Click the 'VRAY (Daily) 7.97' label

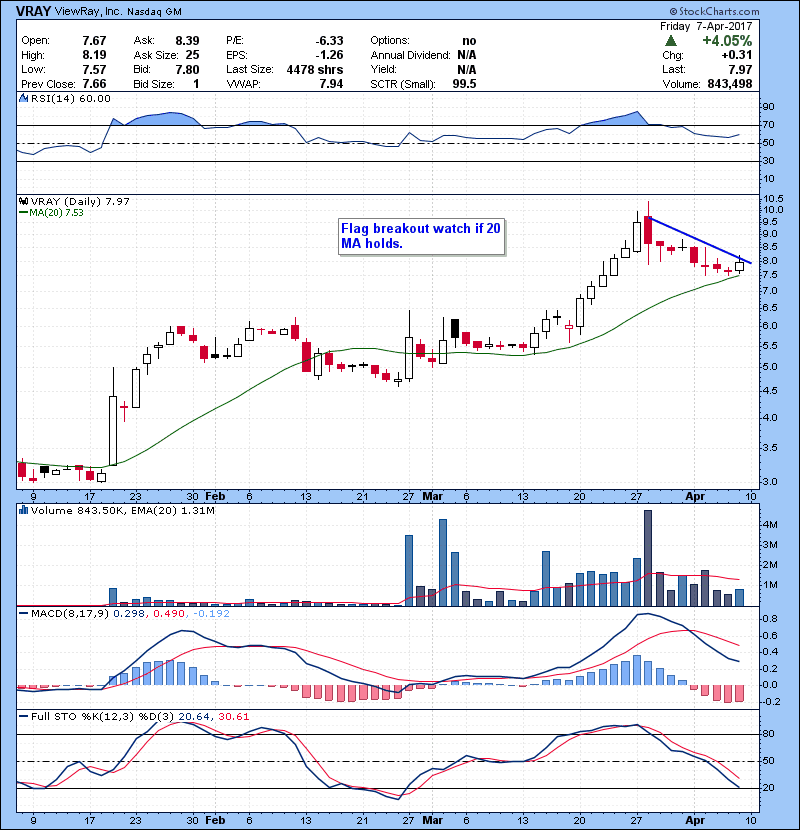pyautogui.click(x=80, y=201)
